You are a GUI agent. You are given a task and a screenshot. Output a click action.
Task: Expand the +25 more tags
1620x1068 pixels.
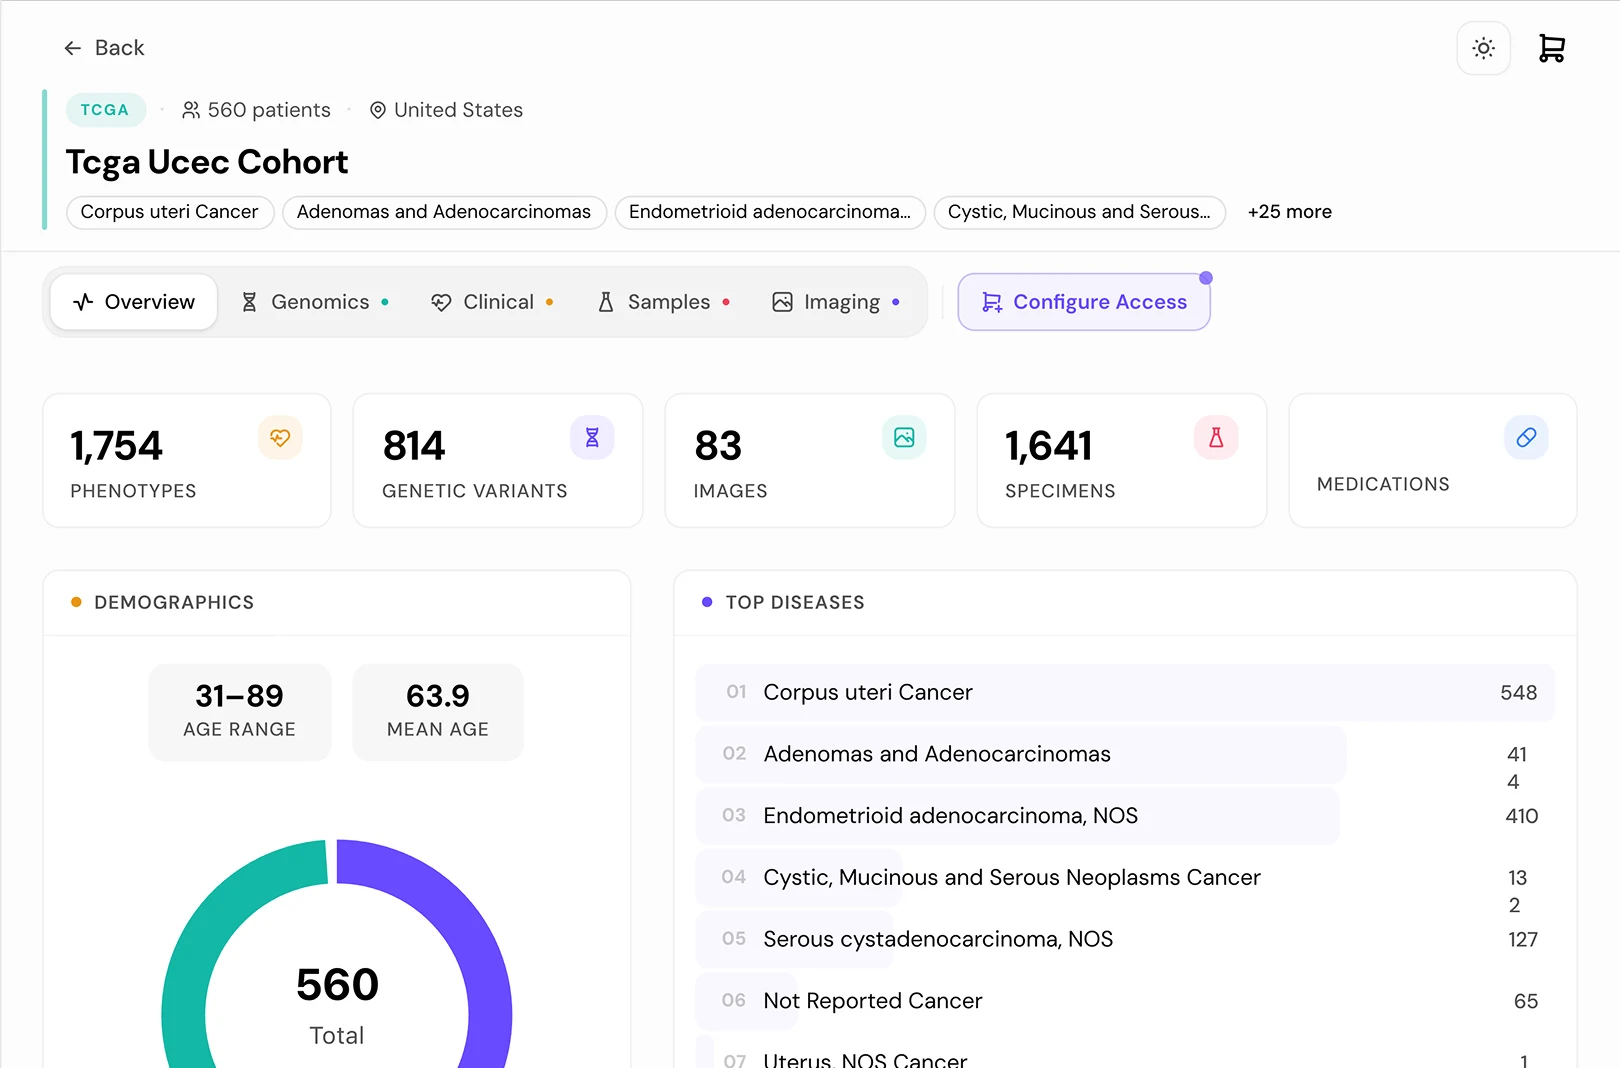coord(1290,212)
